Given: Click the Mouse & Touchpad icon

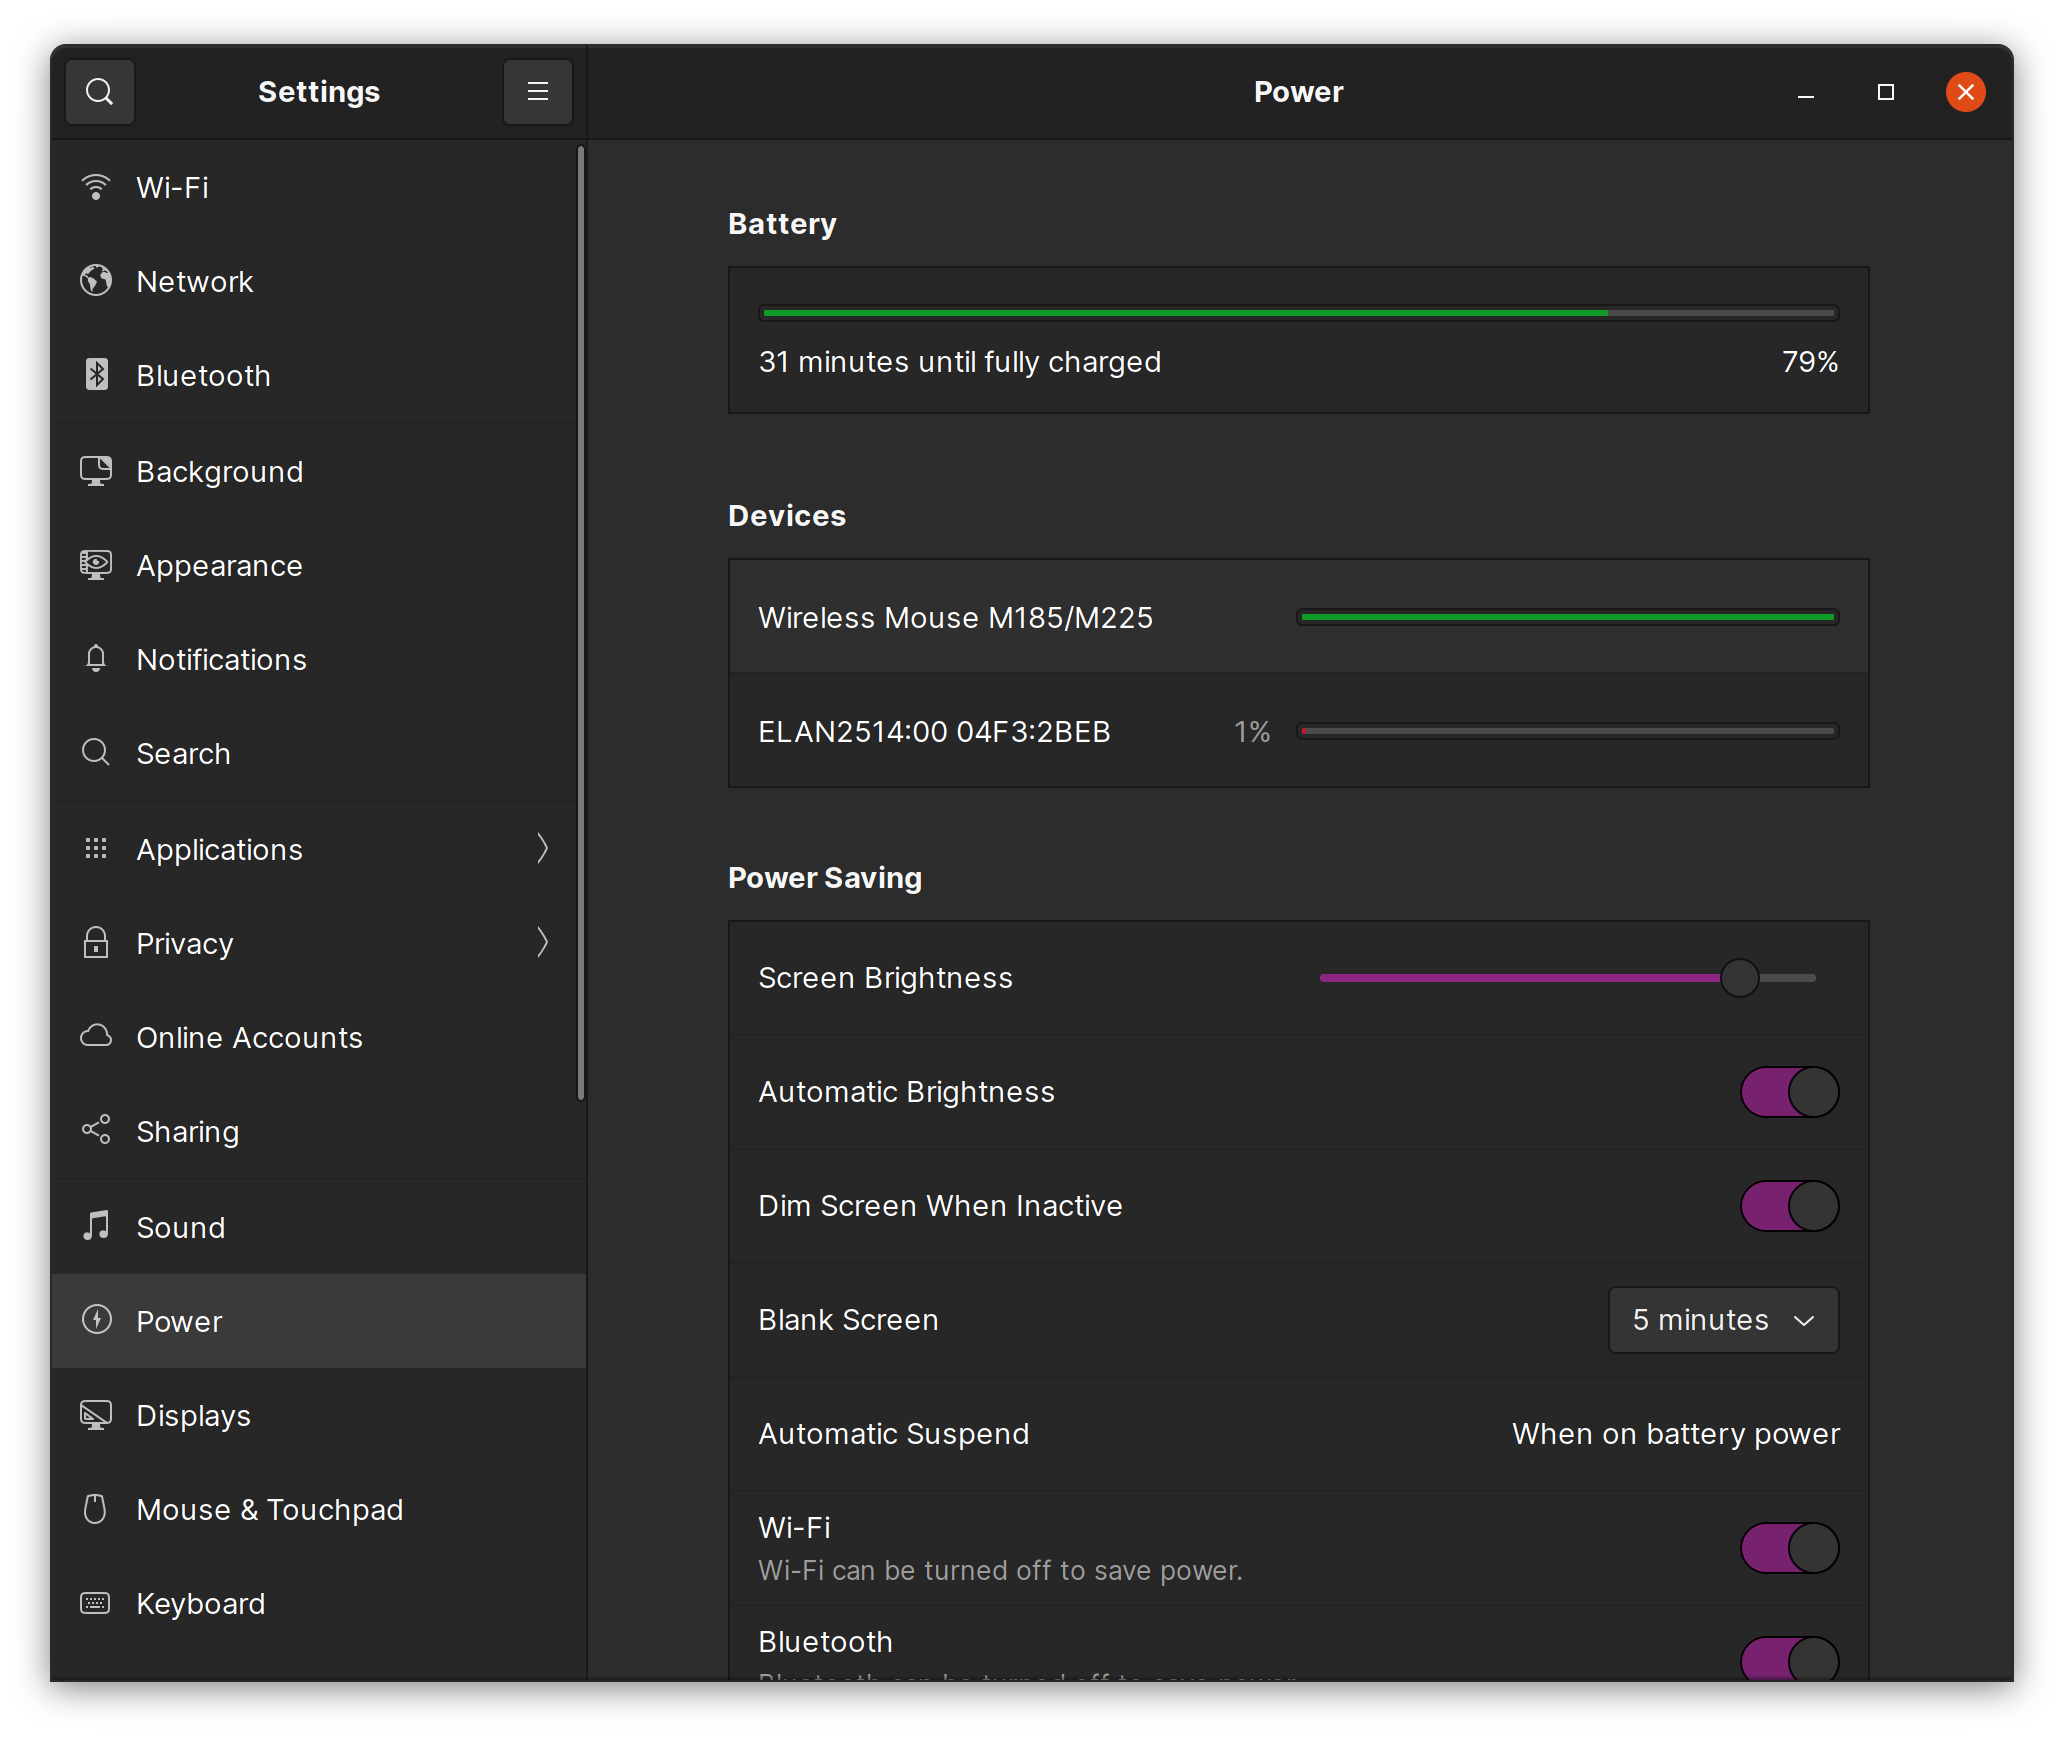Looking at the screenshot, I should (x=96, y=1509).
